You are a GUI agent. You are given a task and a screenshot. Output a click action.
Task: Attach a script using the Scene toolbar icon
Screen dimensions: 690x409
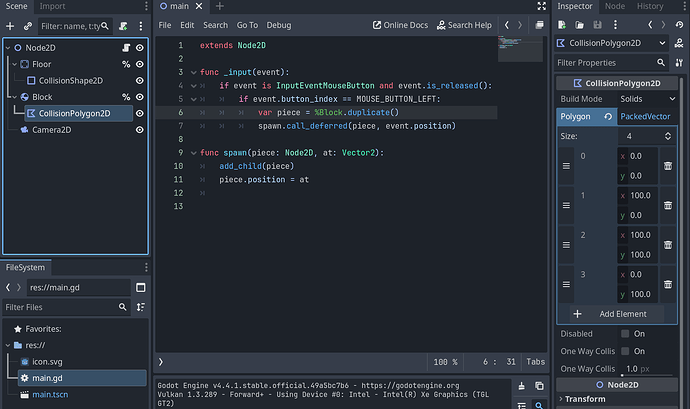coord(123,26)
